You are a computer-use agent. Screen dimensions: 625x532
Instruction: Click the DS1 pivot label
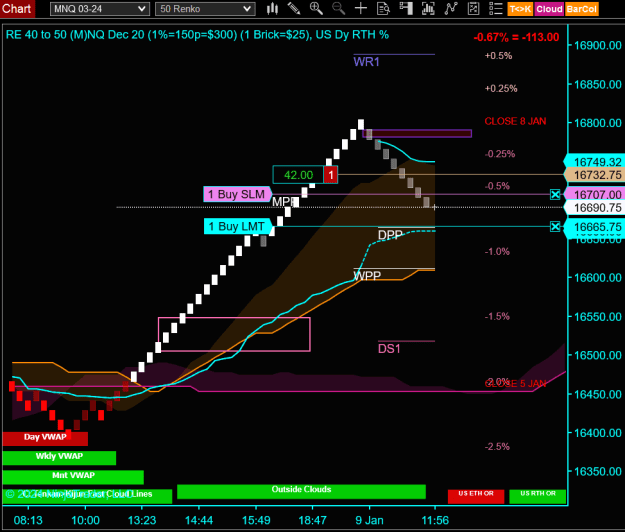389,349
